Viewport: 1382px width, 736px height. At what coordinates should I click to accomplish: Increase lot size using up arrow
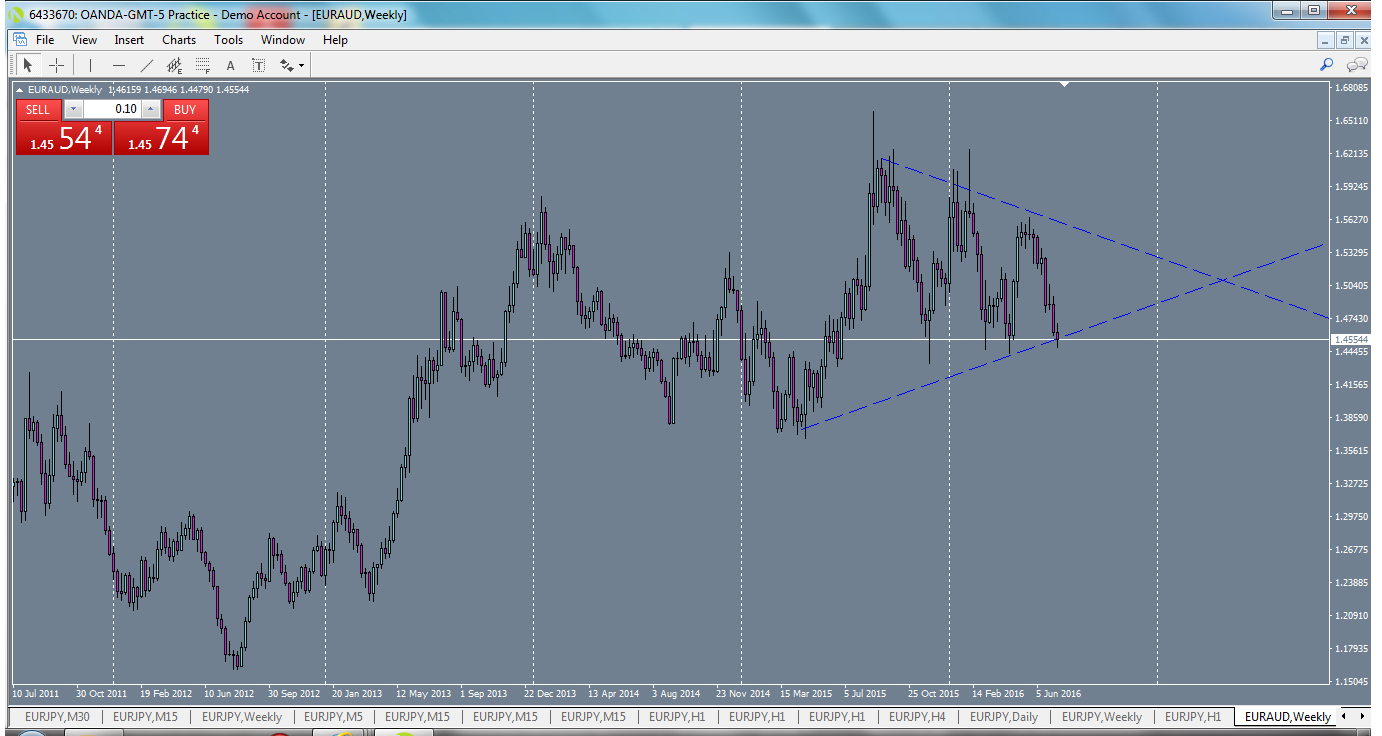[x=150, y=108]
